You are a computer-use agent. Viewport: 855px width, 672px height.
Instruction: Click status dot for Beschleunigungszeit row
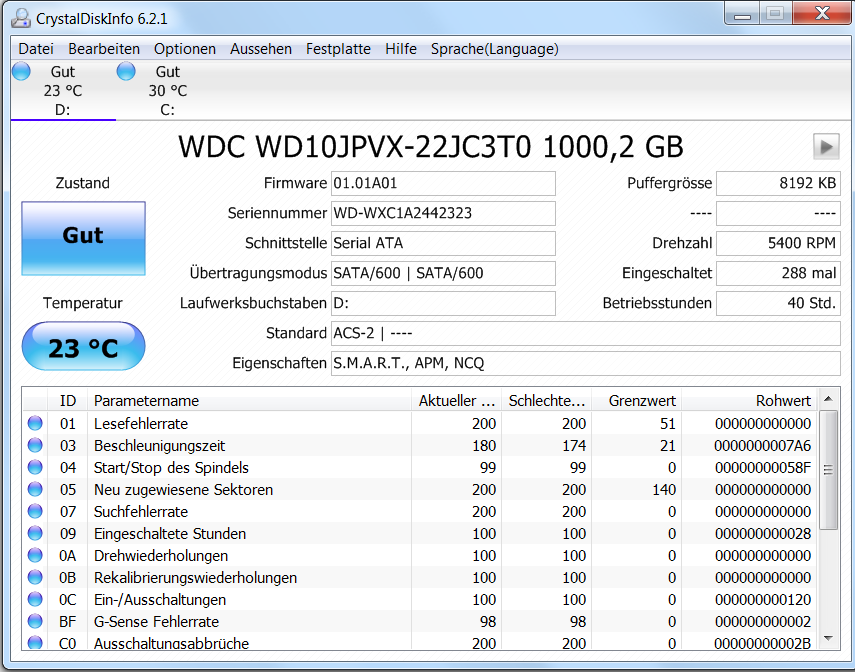(35, 445)
